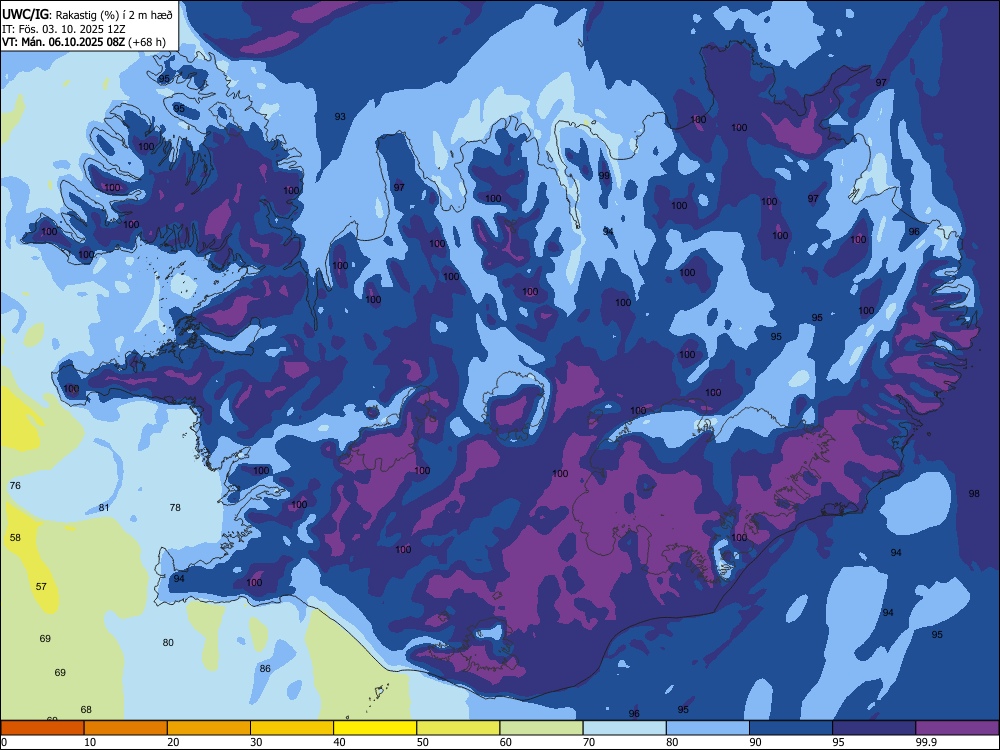The width and height of the screenshot is (1000, 750).
Task: Click the humidity value 57 on the map
Action: coord(41,587)
